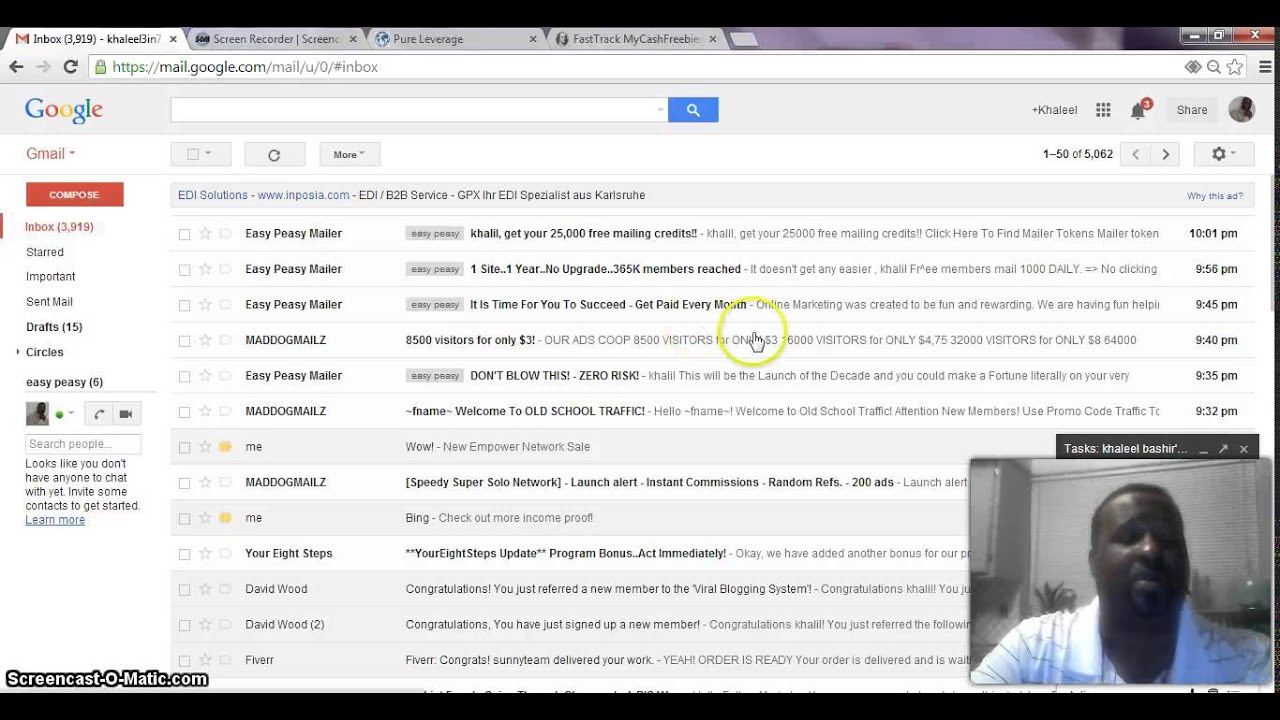Star the 8500 visitors MADDOGMAILZ email

pyautogui.click(x=205, y=340)
